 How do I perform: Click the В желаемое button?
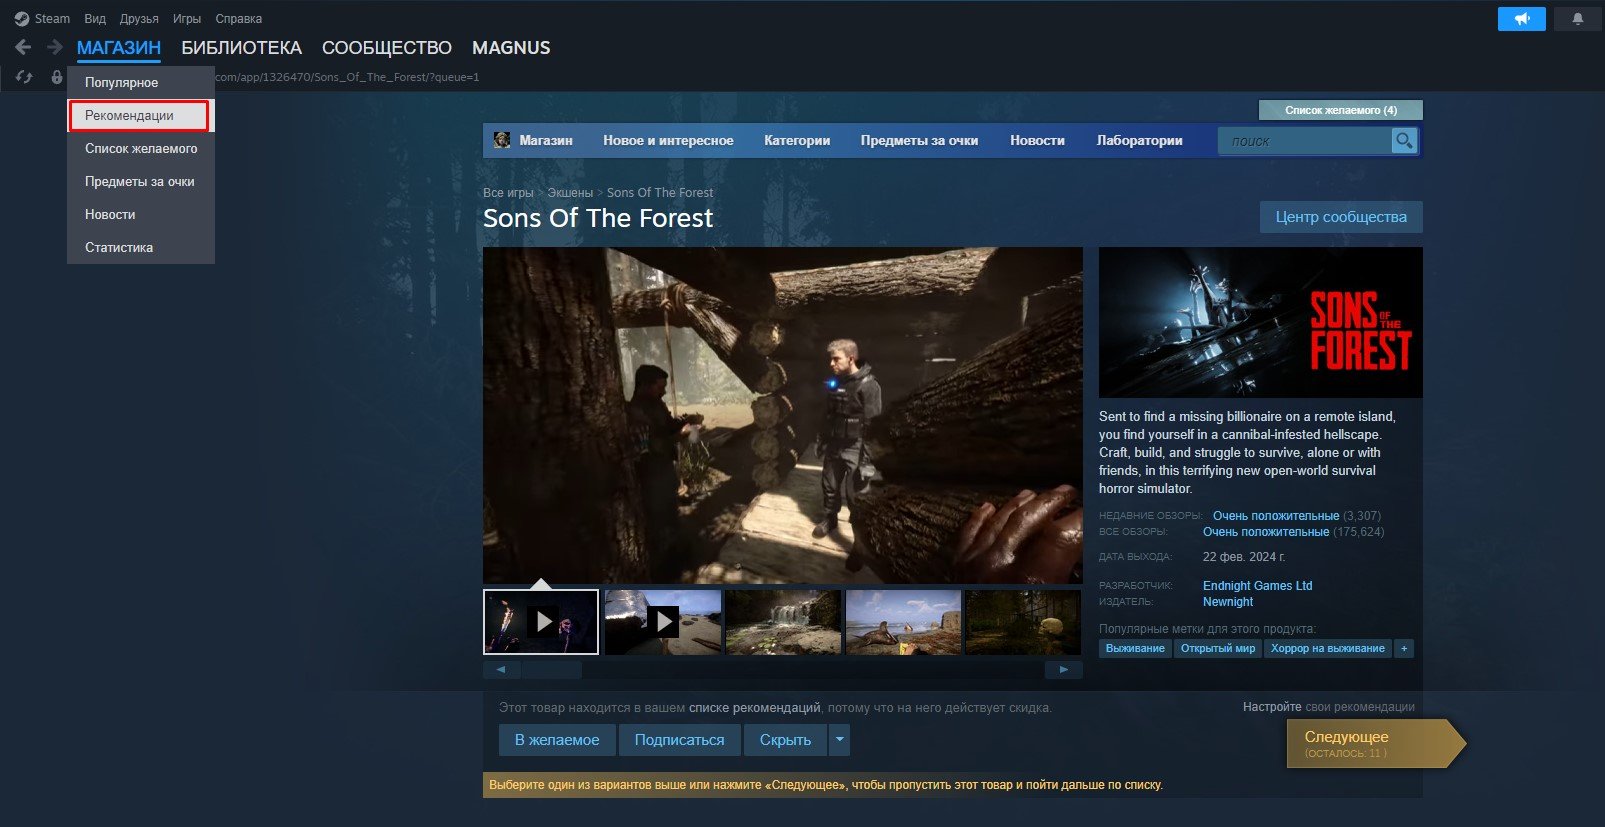[557, 740]
